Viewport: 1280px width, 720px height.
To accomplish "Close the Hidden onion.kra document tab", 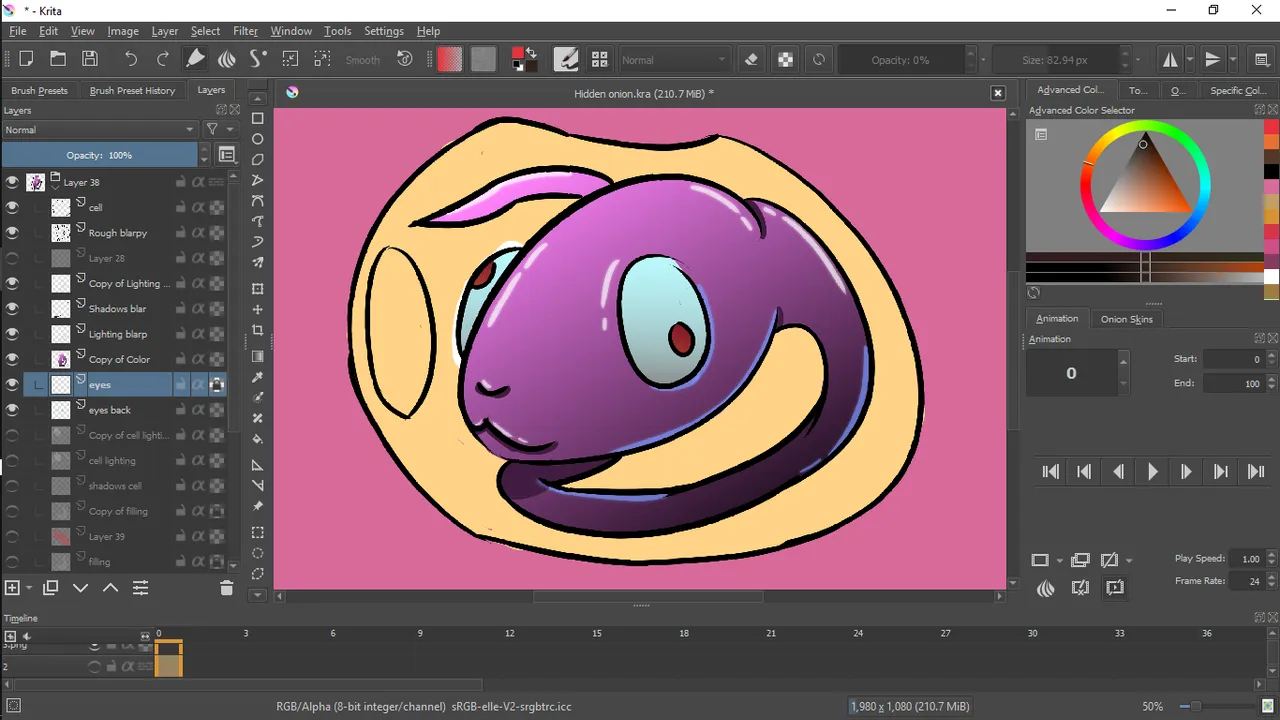I will coord(997,93).
